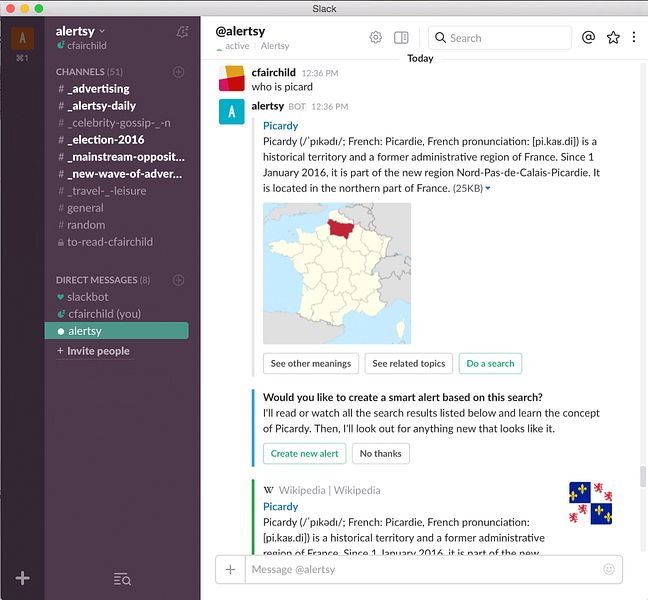Click the Picardy coat of arms thumbnail

point(591,503)
